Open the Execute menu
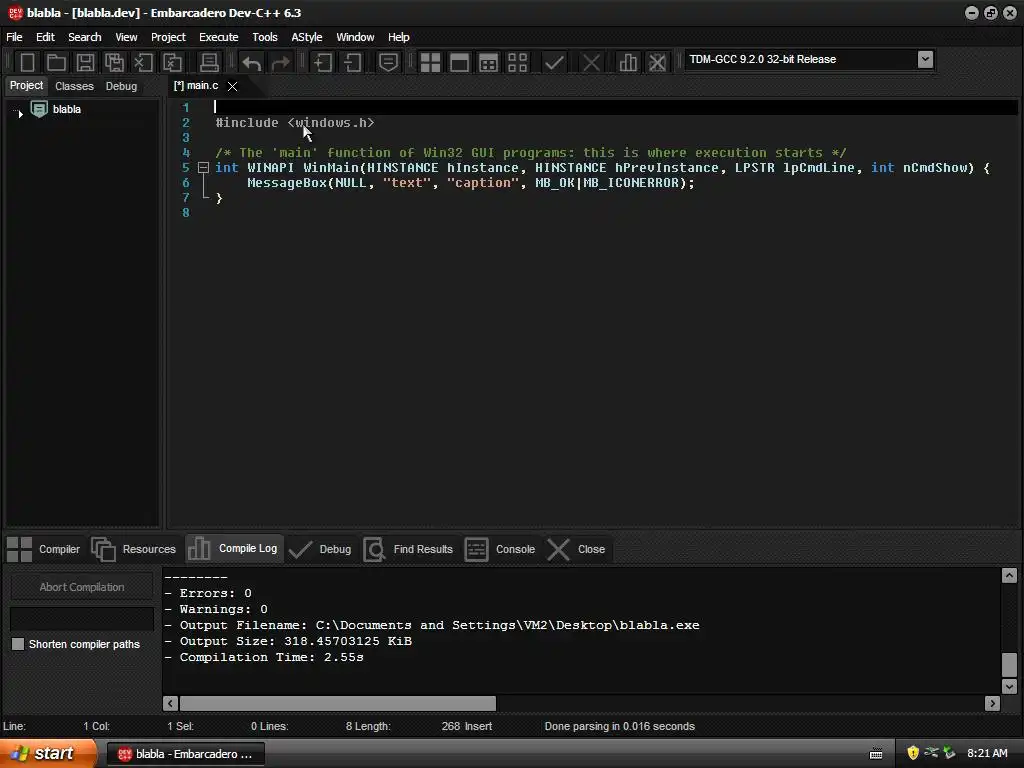The height and width of the screenshot is (768, 1024). tap(219, 37)
